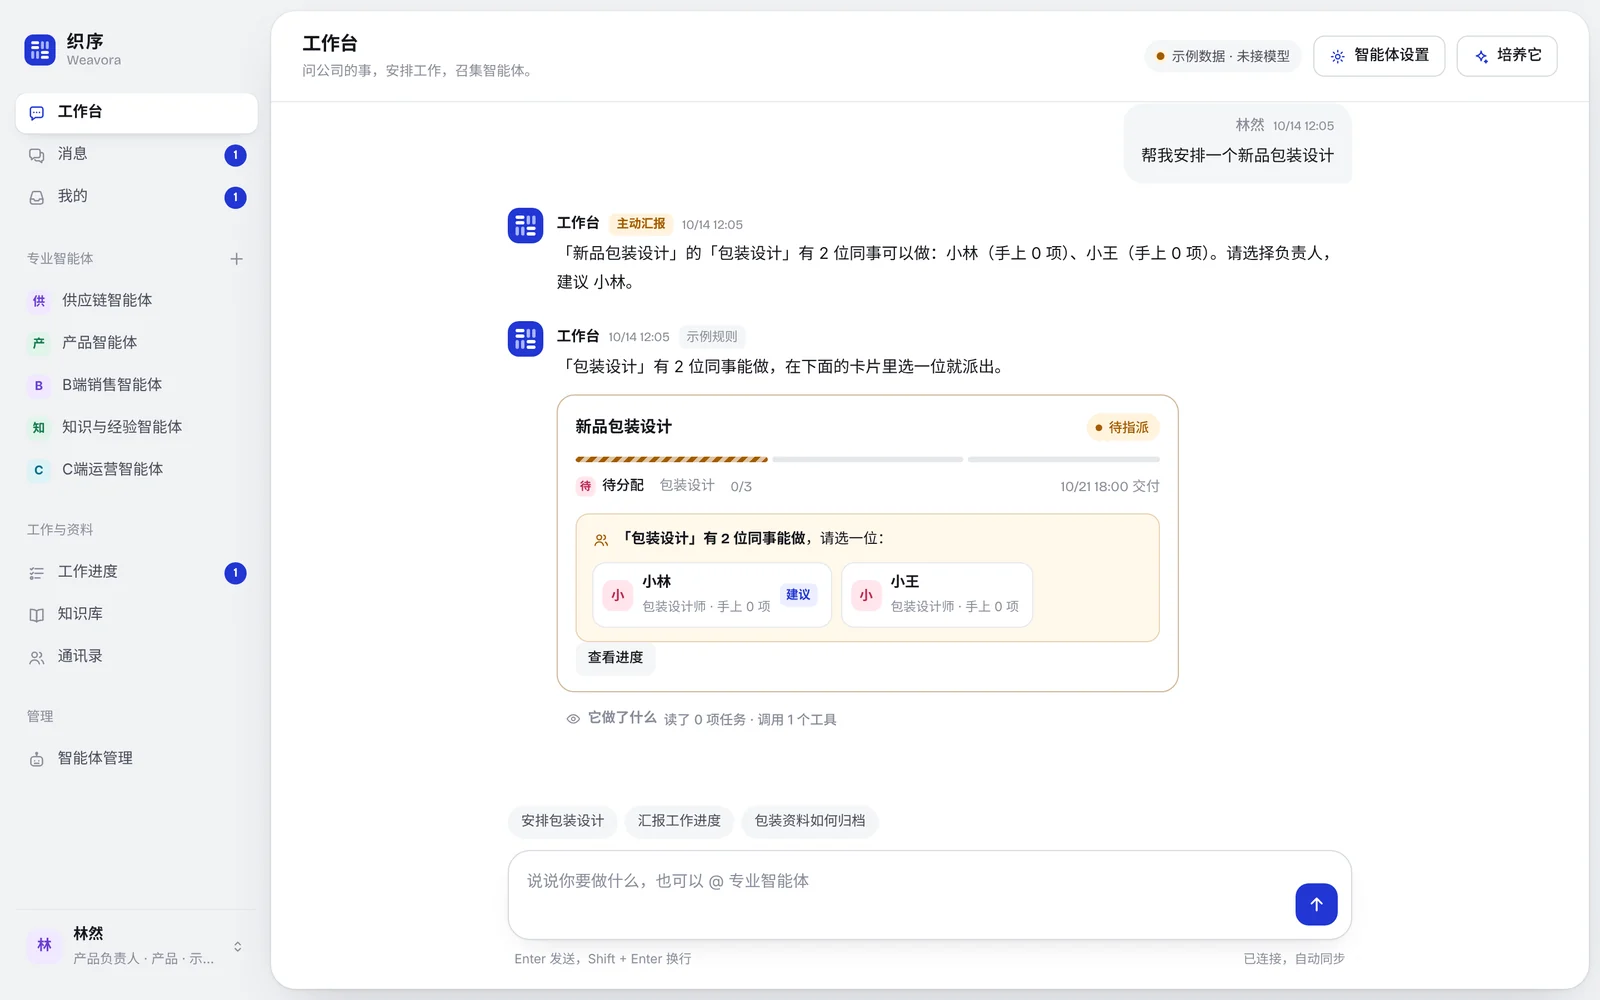Click the 建议 badge on 小林
The width and height of the screenshot is (1600, 1000).
798,595
